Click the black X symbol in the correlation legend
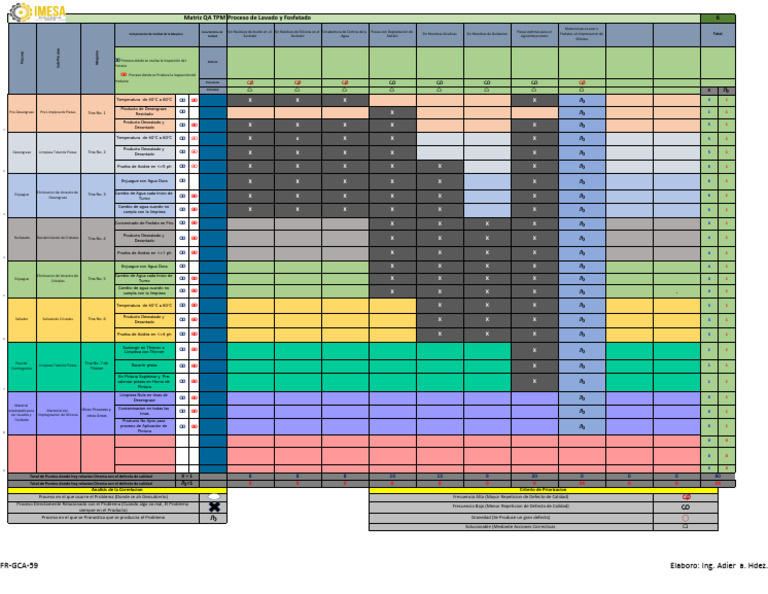The height and width of the screenshot is (594, 768). pyautogui.click(x=214, y=507)
